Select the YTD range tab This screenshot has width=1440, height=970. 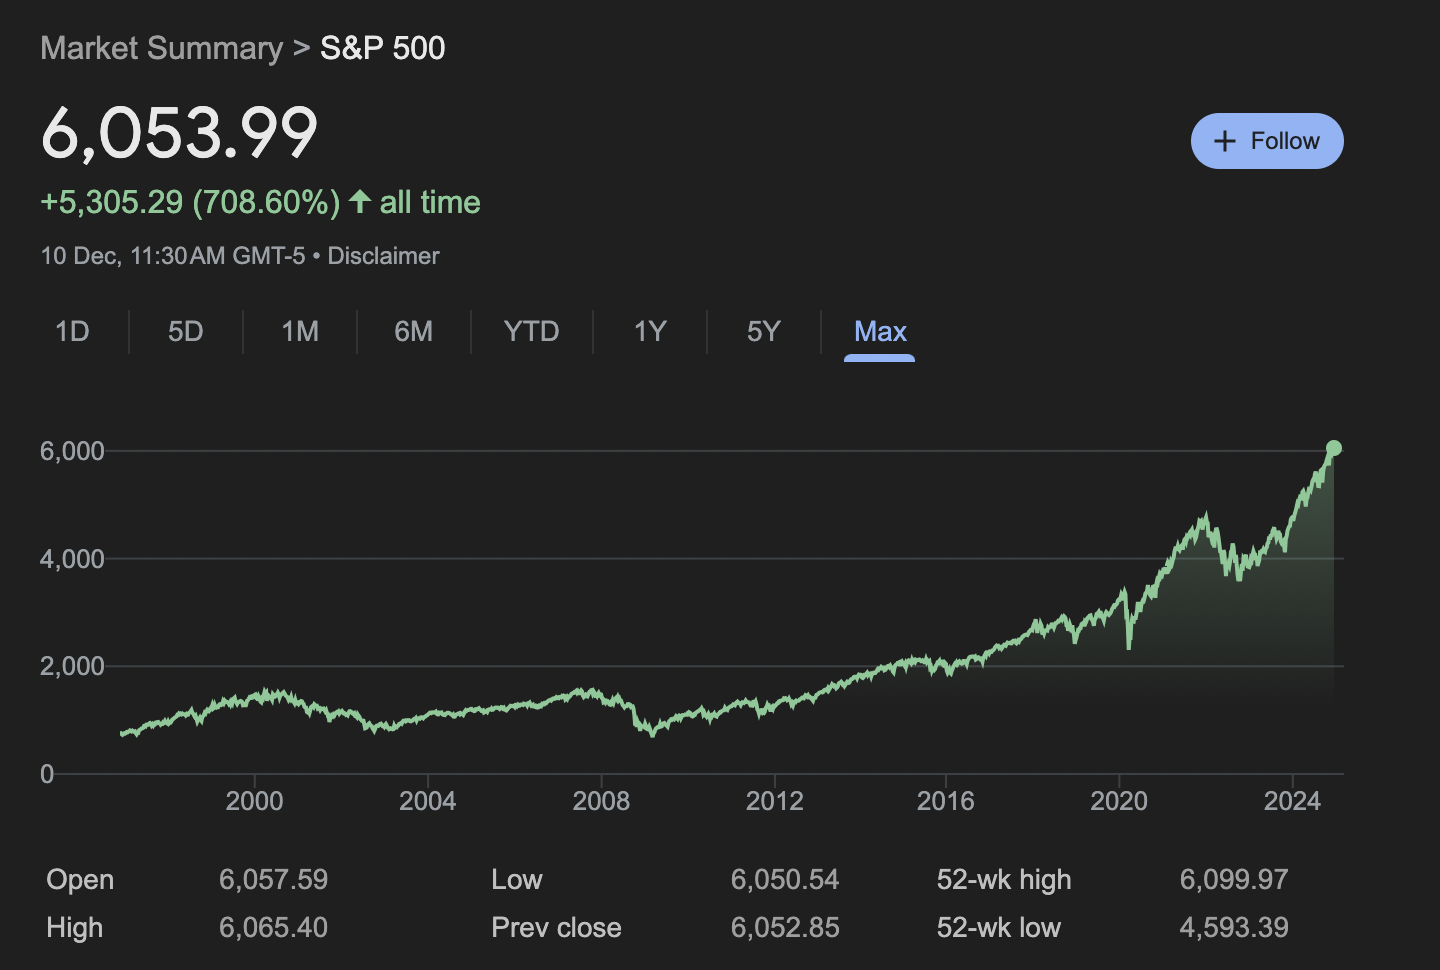[x=531, y=331]
